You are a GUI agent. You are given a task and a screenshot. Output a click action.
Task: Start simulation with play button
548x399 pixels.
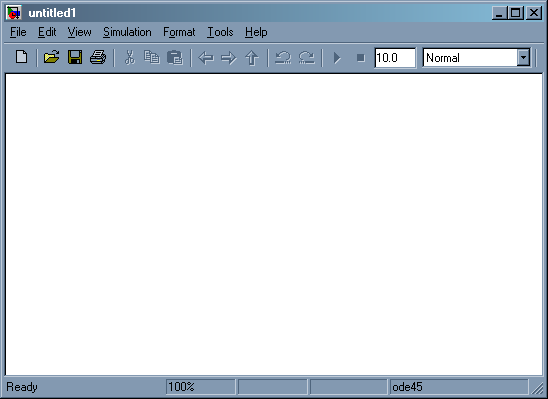tap(337, 58)
